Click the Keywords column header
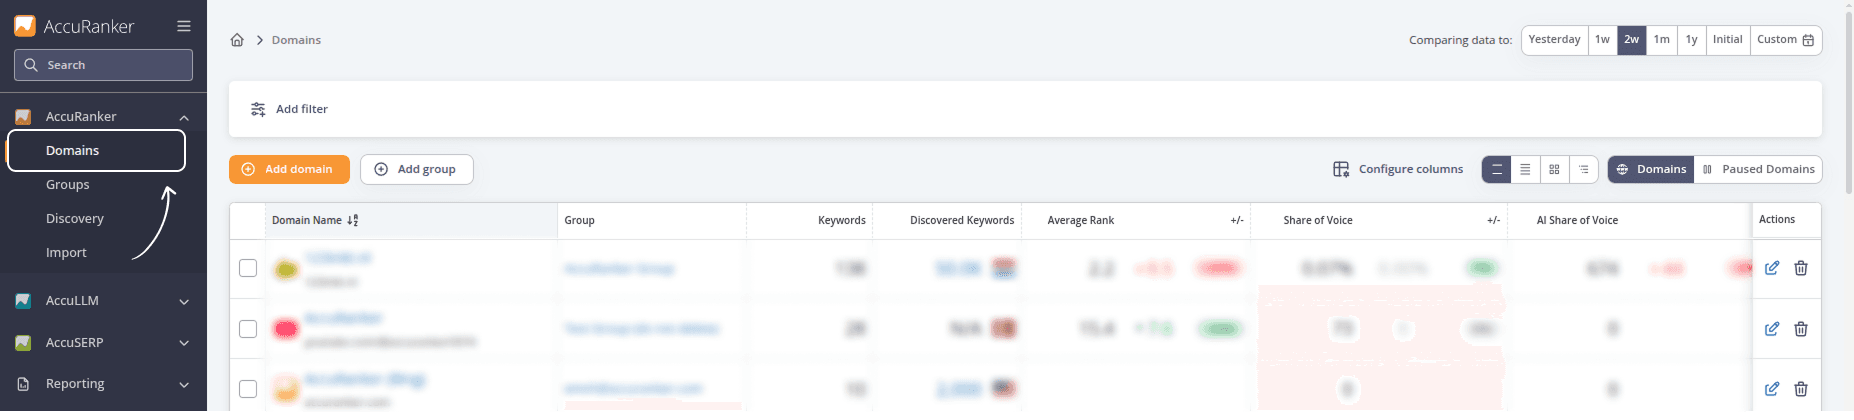 pyautogui.click(x=842, y=221)
